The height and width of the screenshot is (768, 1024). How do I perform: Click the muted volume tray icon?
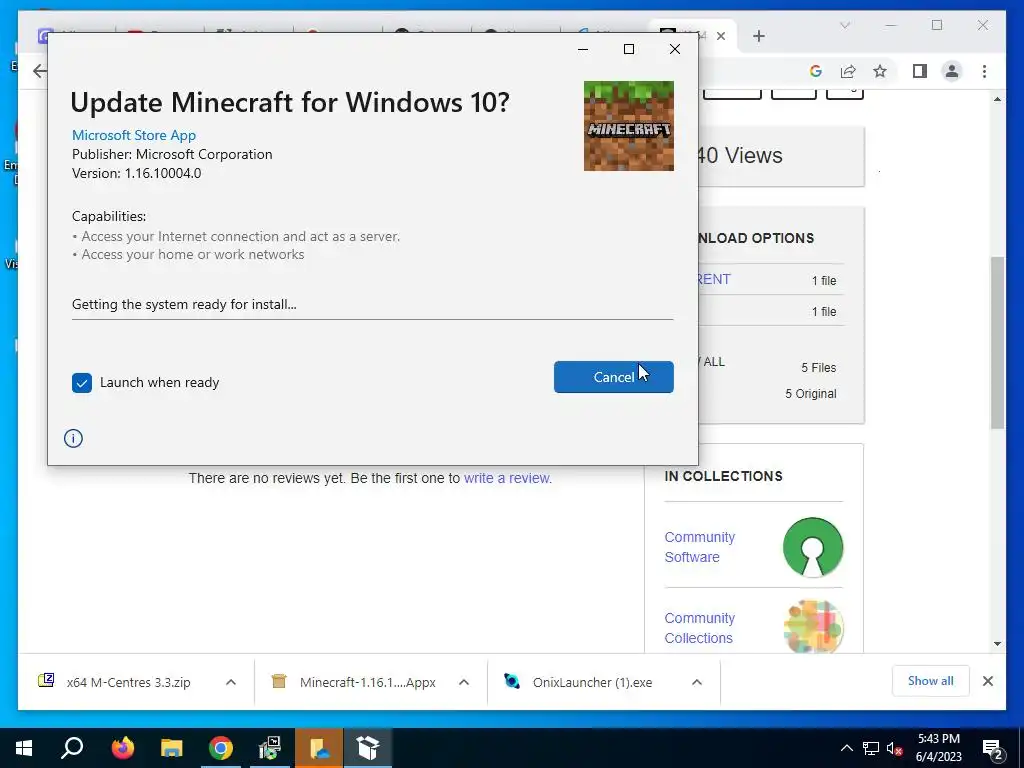(895, 748)
